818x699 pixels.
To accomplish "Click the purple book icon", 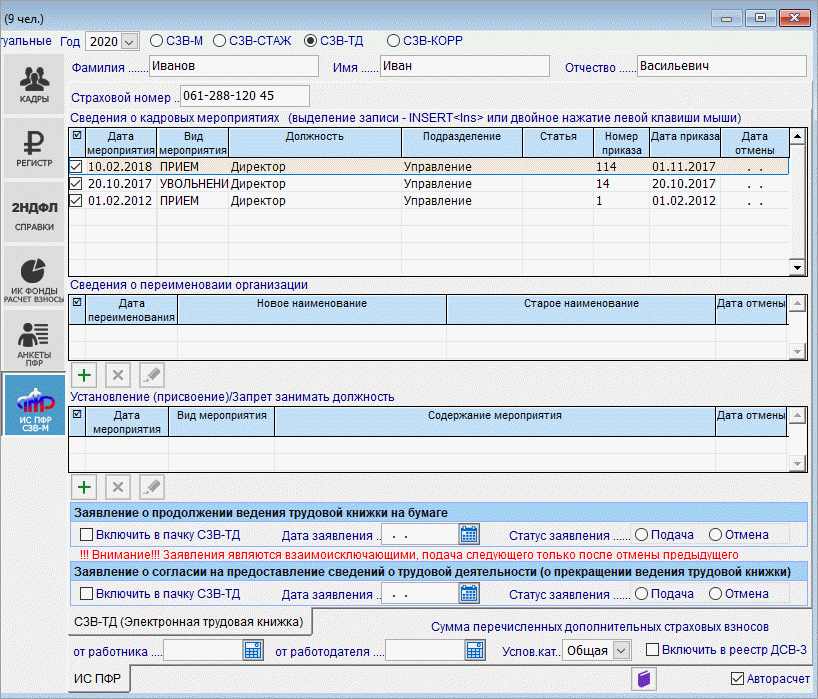I will point(644,679).
